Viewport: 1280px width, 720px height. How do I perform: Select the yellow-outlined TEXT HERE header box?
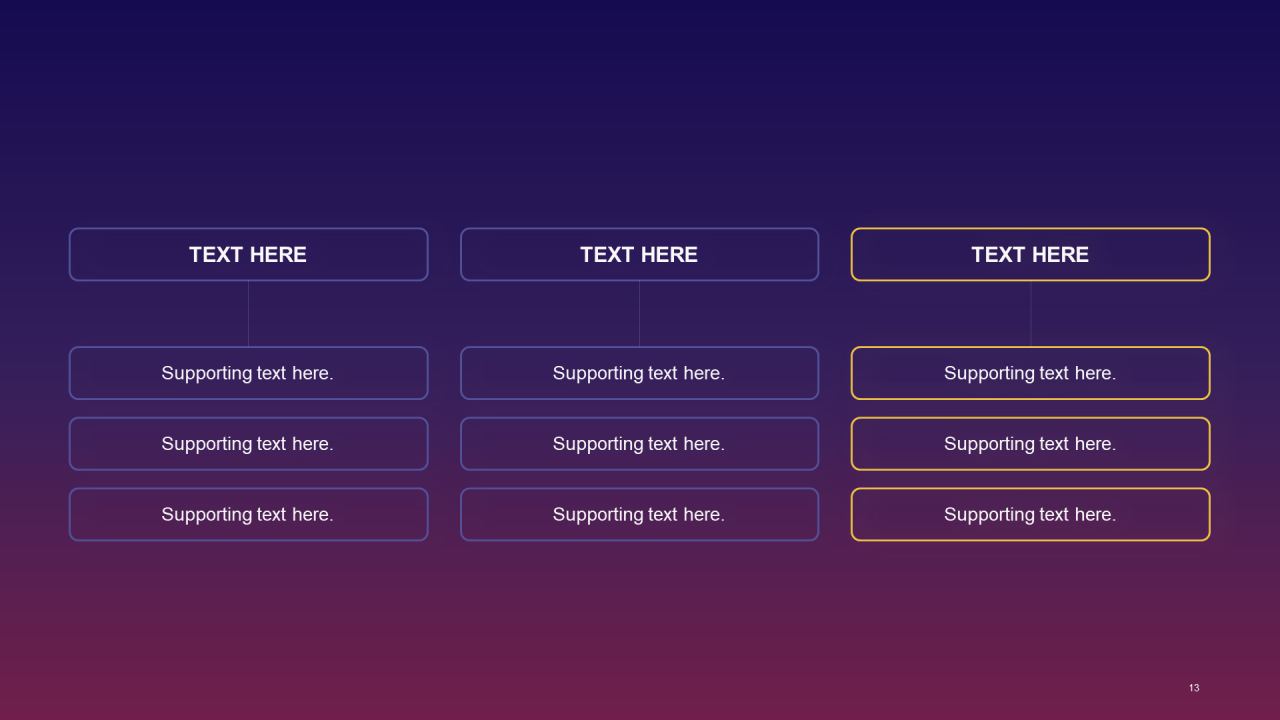coord(1030,254)
